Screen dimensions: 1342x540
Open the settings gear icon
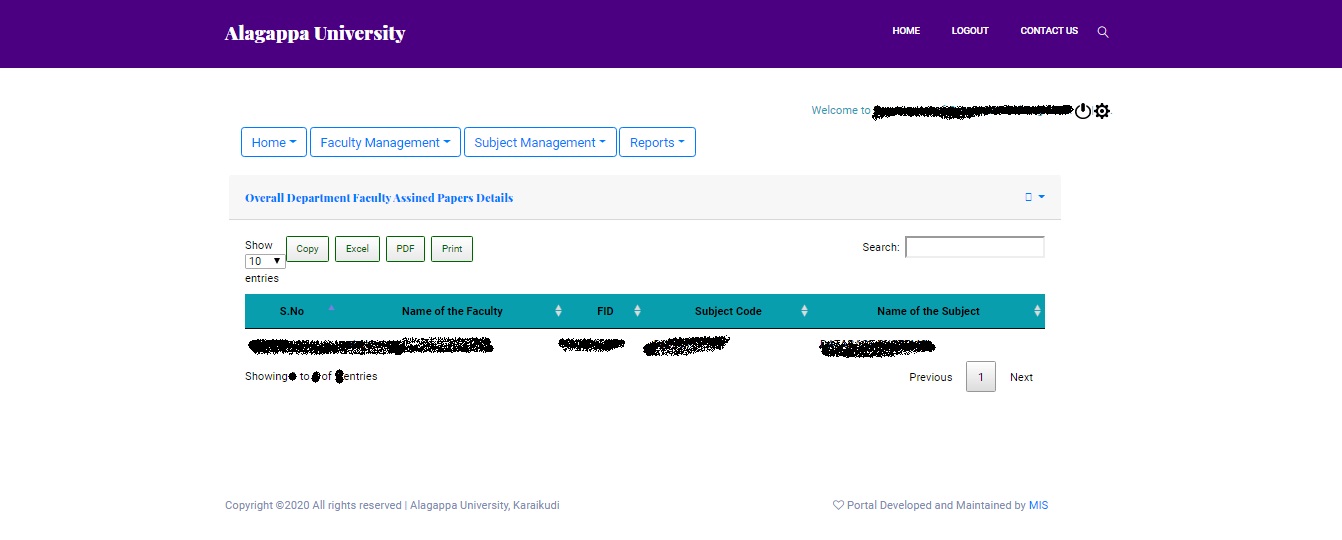pos(1102,111)
